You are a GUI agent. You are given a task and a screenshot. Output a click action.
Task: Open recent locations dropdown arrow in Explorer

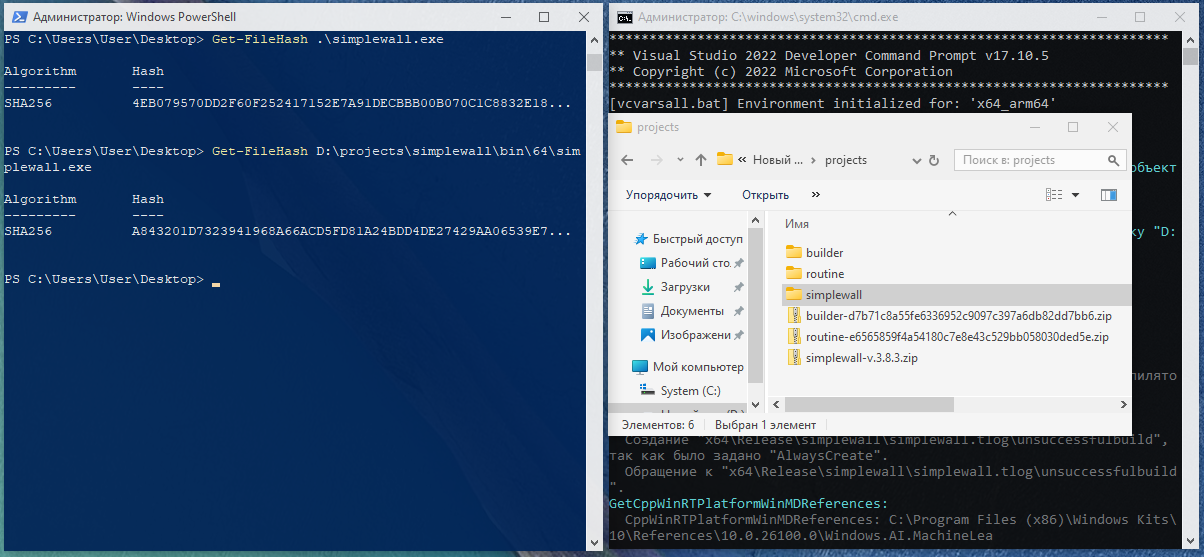pyautogui.click(x=678, y=161)
